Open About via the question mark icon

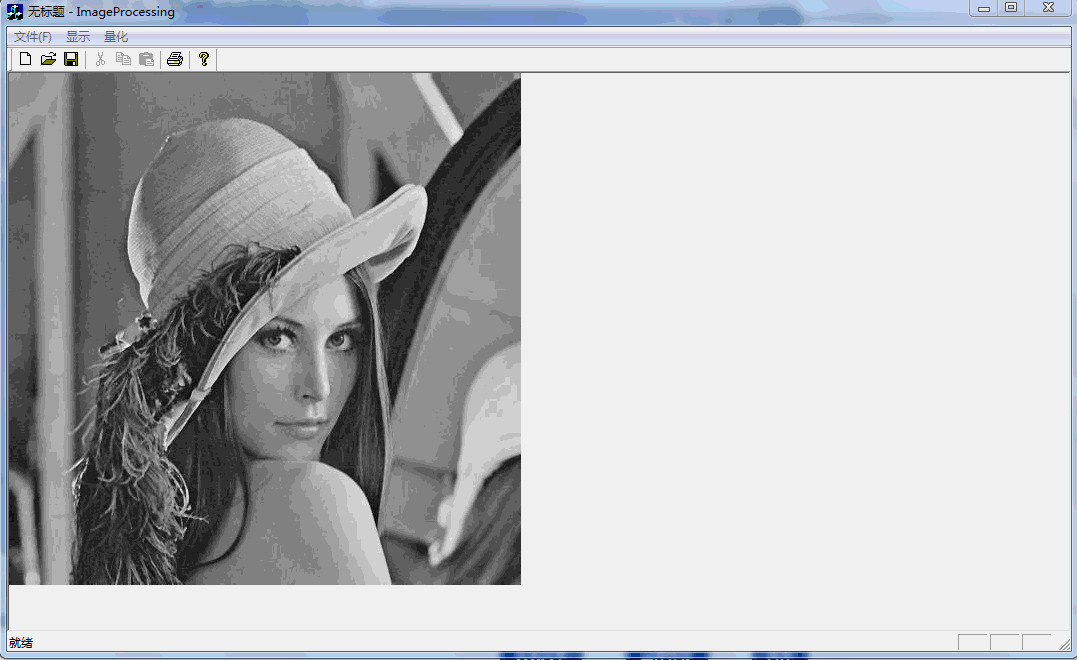pos(204,59)
